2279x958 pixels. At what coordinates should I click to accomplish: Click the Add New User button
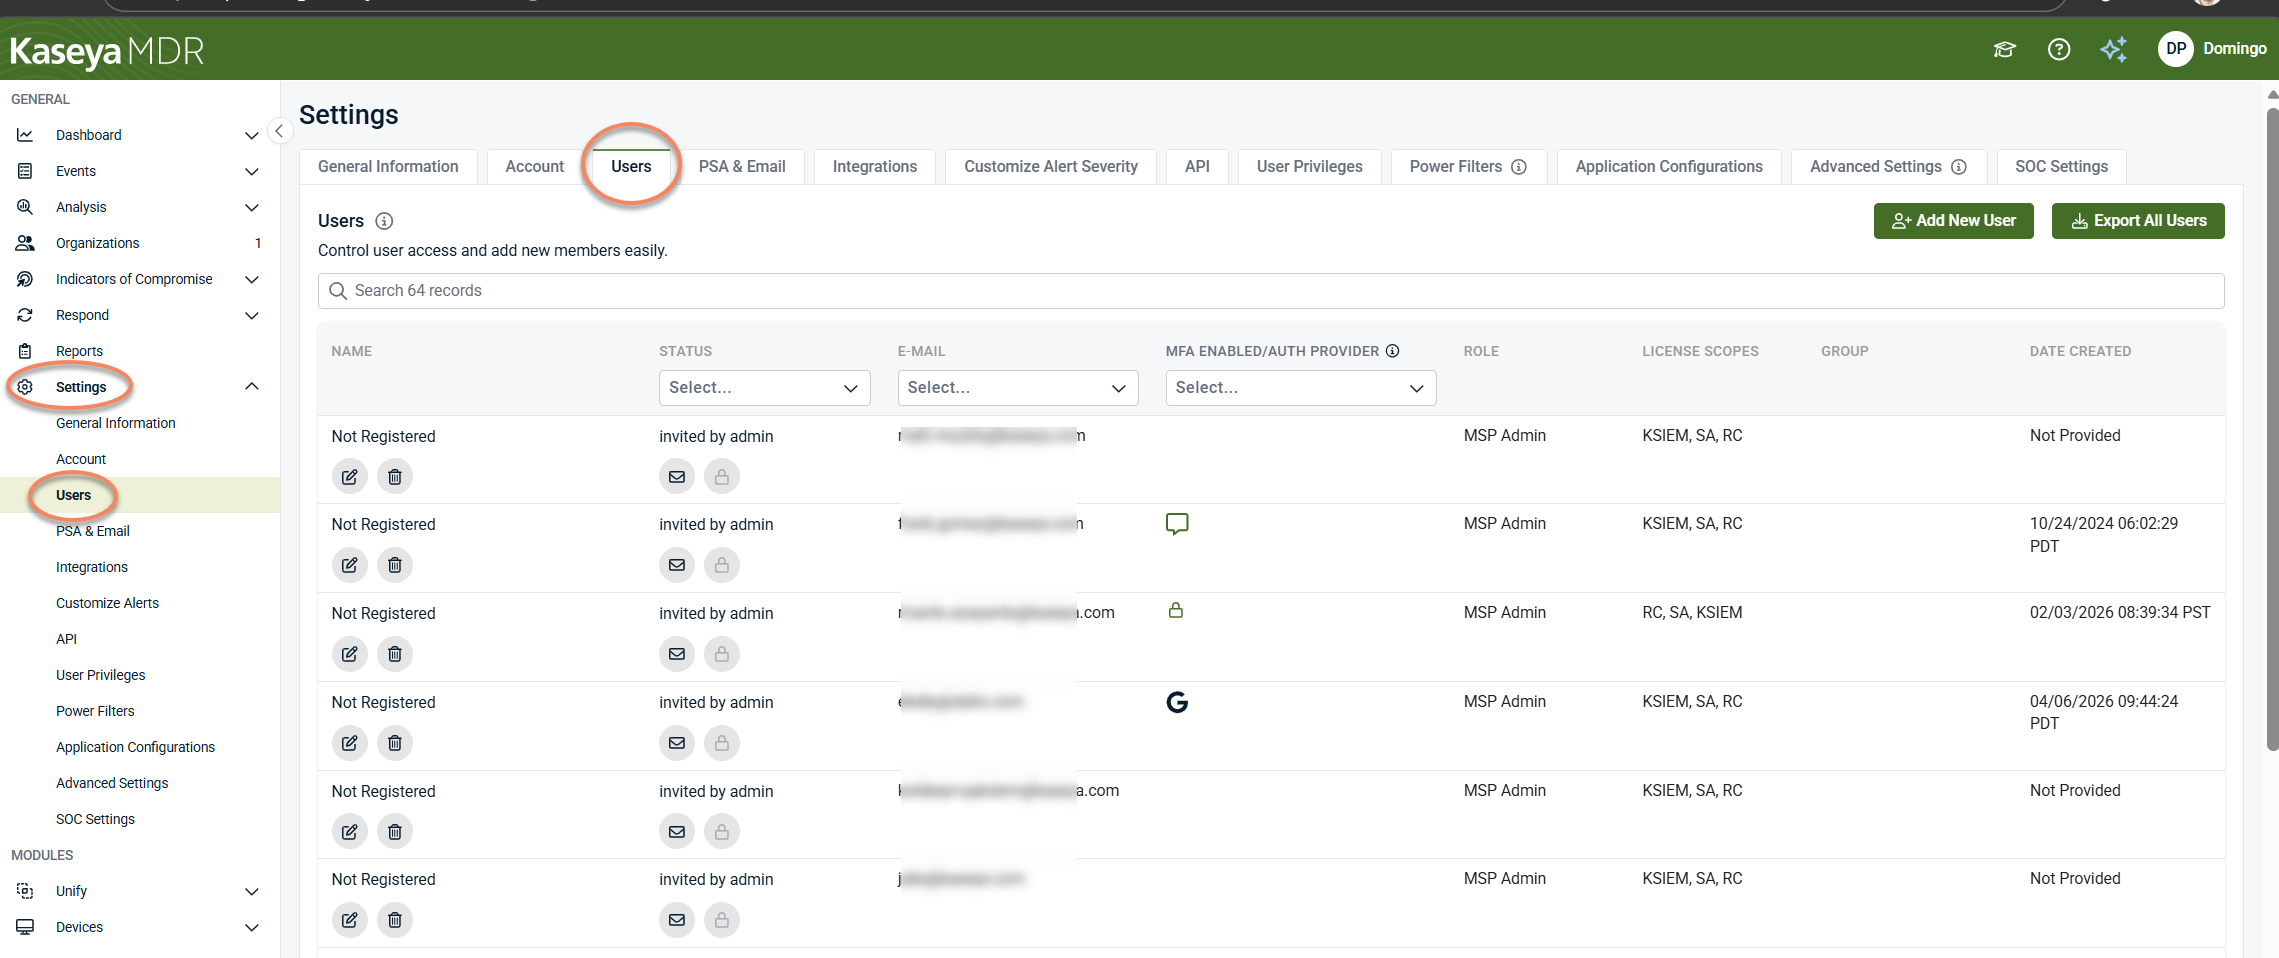tap(1953, 221)
